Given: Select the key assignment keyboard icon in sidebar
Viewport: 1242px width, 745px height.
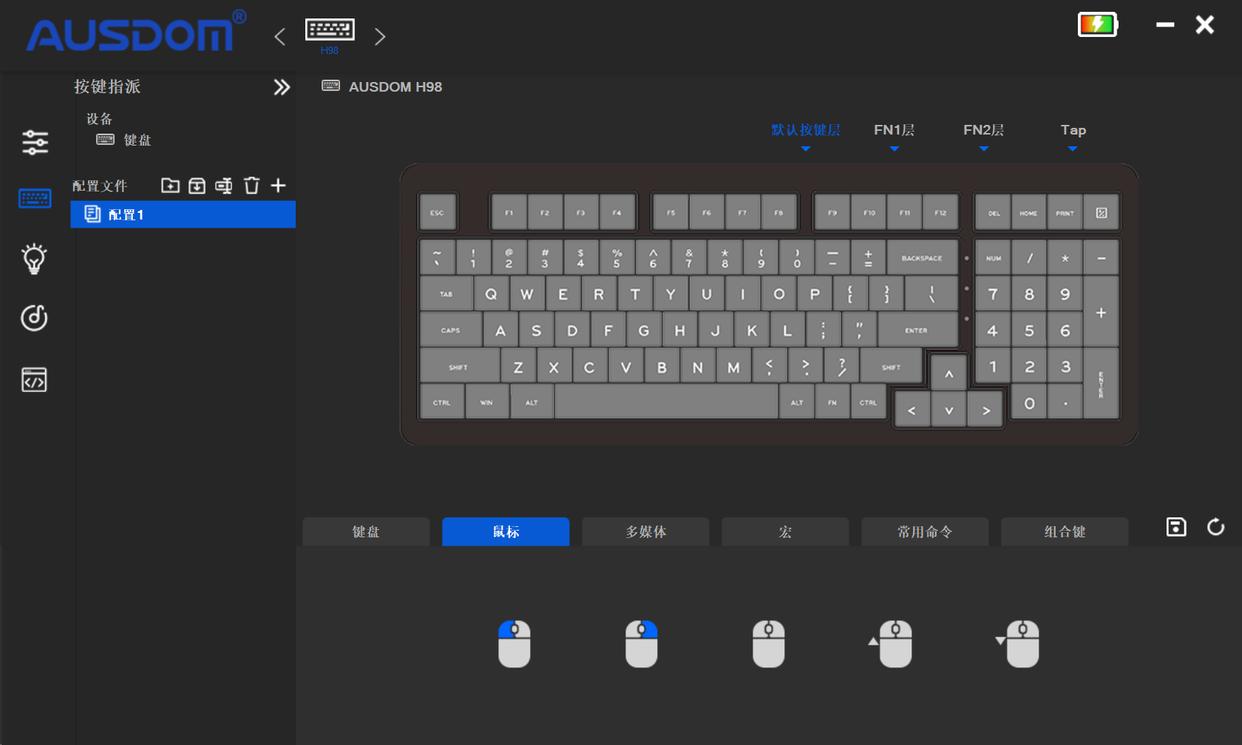Looking at the screenshot, I should 35,198.
